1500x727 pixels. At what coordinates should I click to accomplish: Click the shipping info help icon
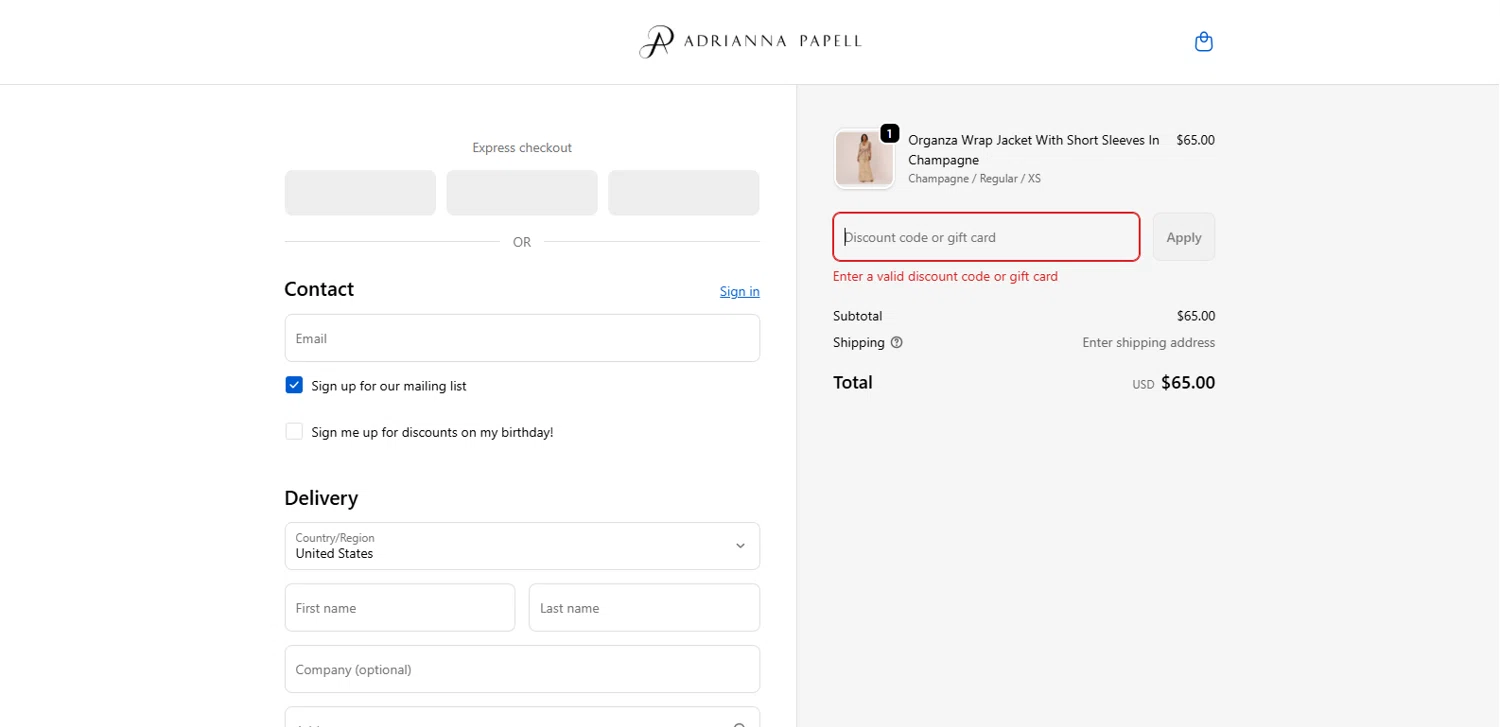[x=896, y=342]
